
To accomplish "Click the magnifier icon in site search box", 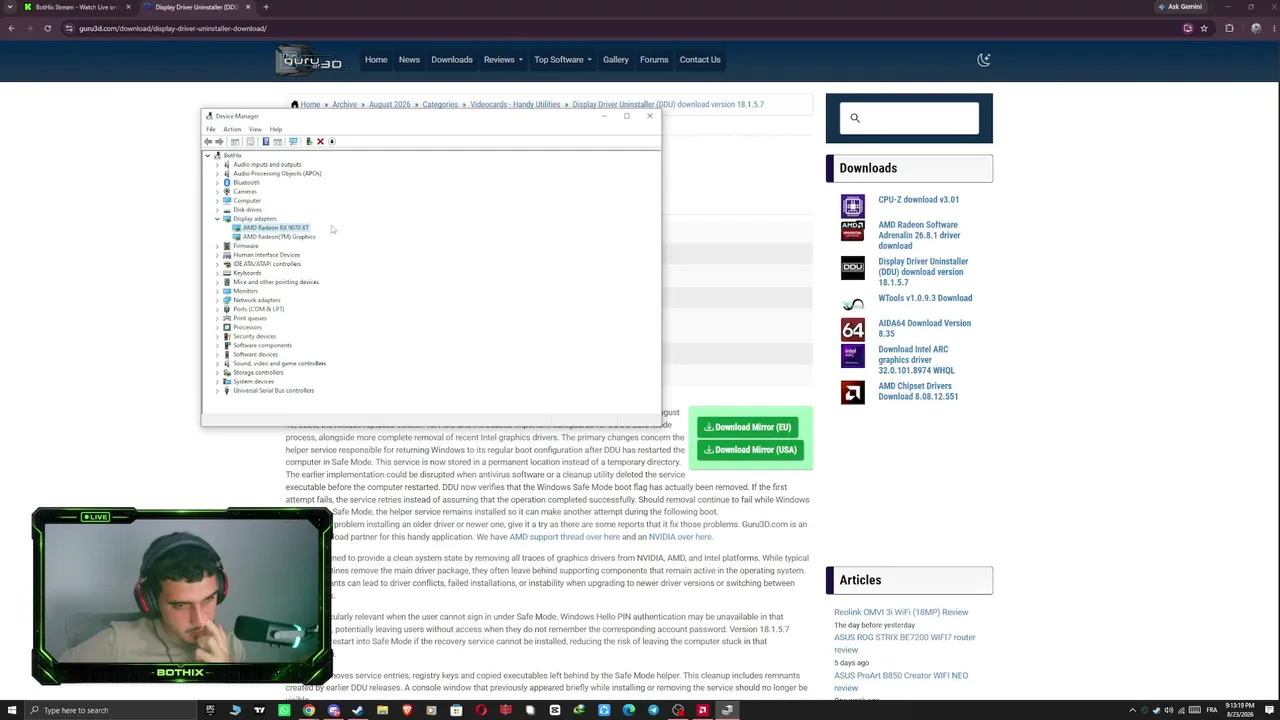I will coord(855,118).
